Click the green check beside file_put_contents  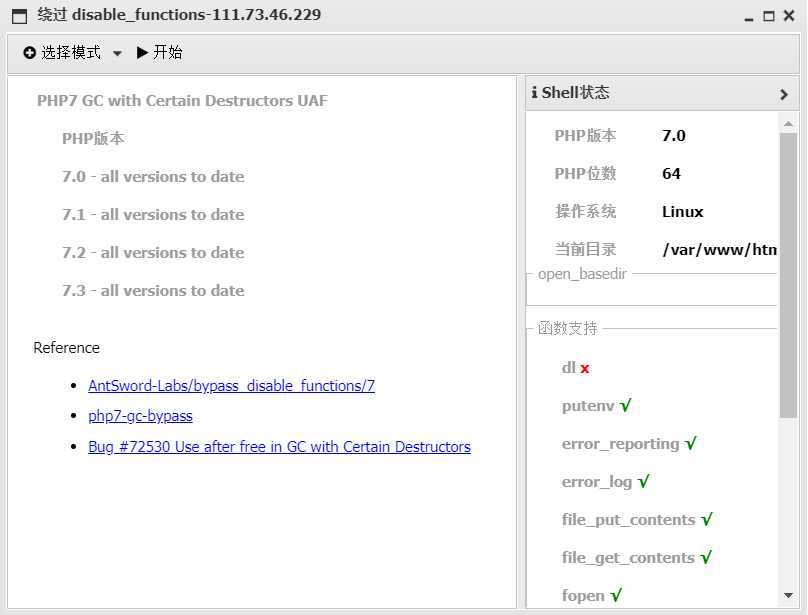coord(706,519)
